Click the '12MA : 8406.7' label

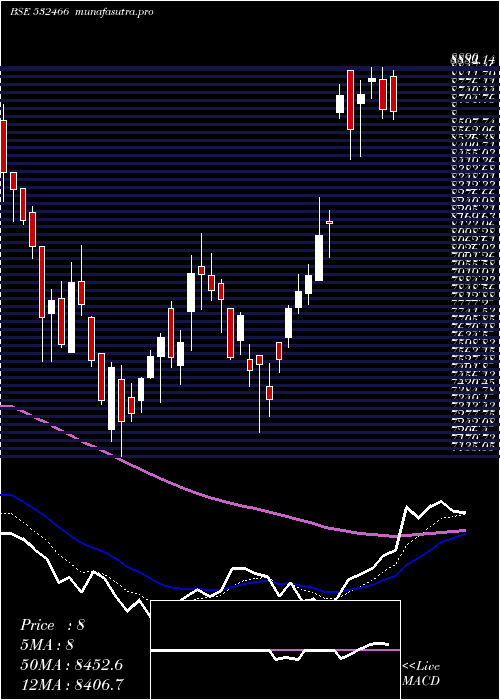click(x=71, y=685)
